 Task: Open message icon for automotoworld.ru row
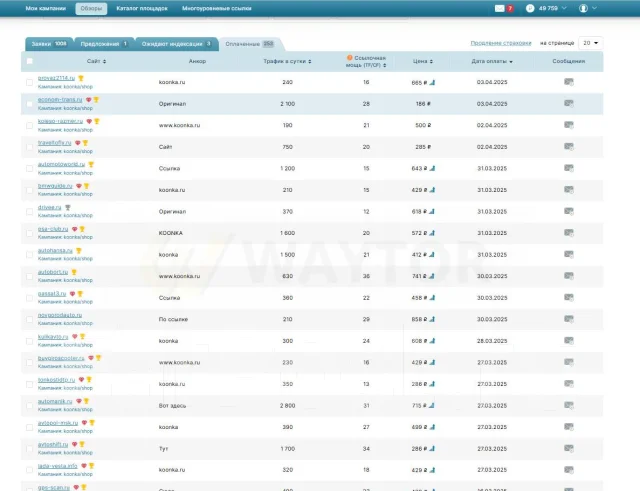click(569, 168)
